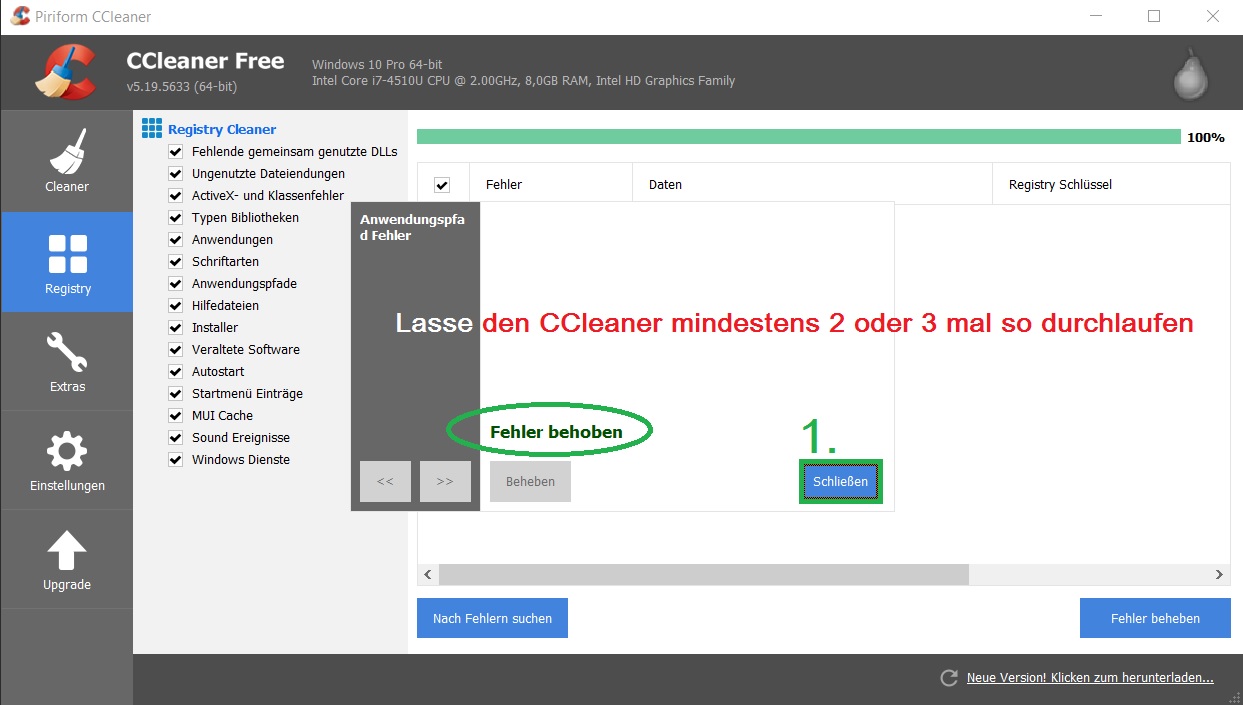Click the 100% progress label

coord(1206,138)
